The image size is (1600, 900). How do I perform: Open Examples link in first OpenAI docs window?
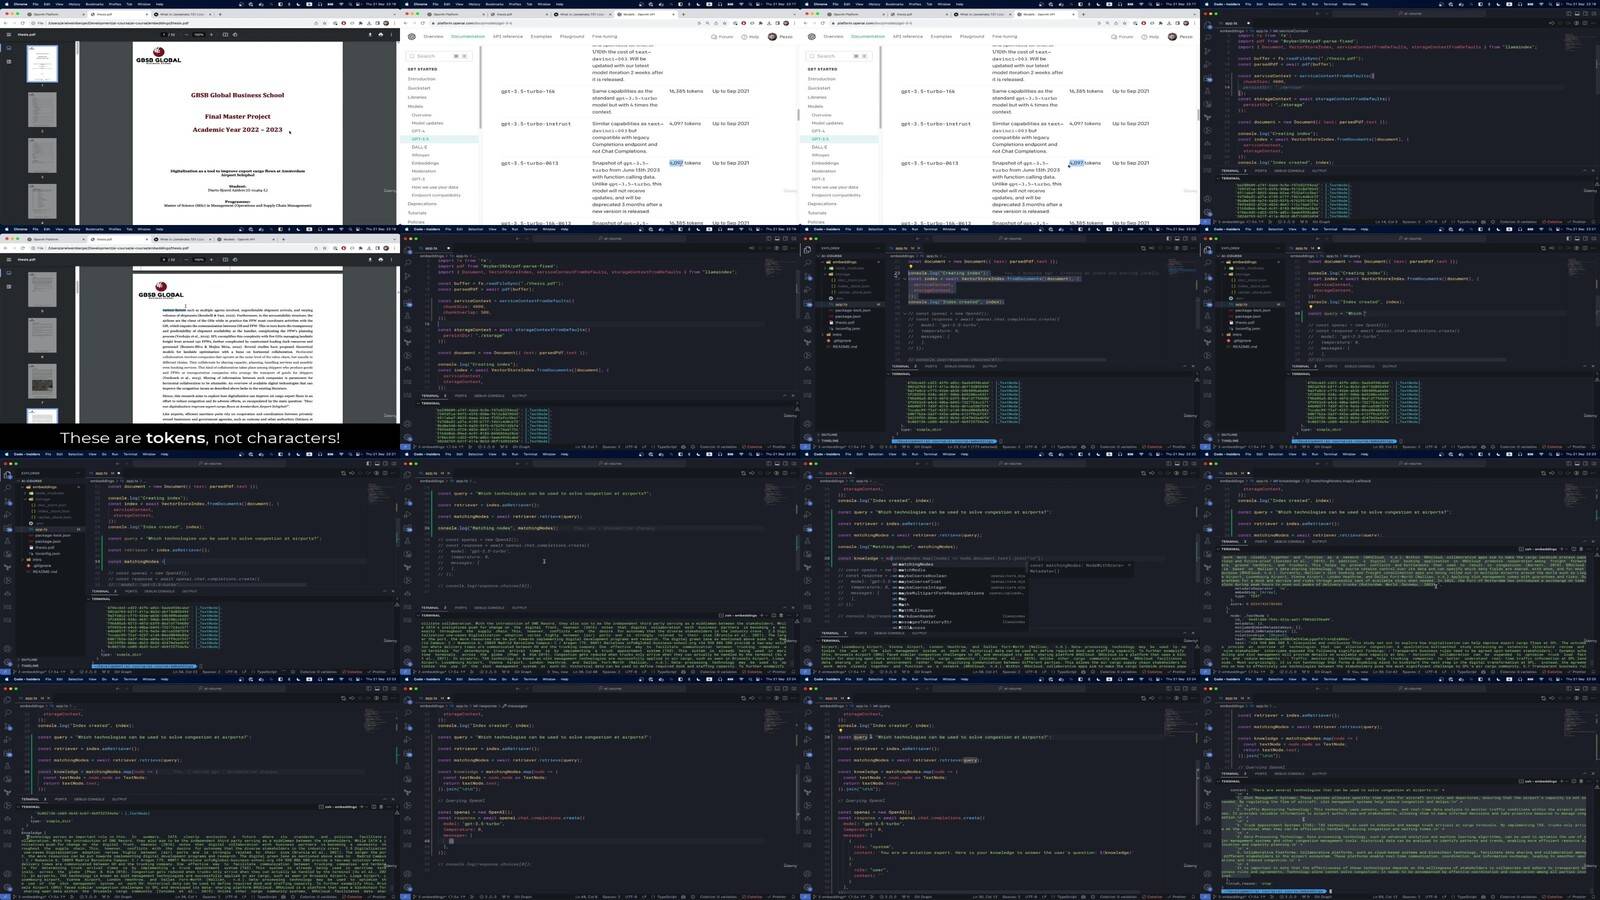(x=541, y=36)
